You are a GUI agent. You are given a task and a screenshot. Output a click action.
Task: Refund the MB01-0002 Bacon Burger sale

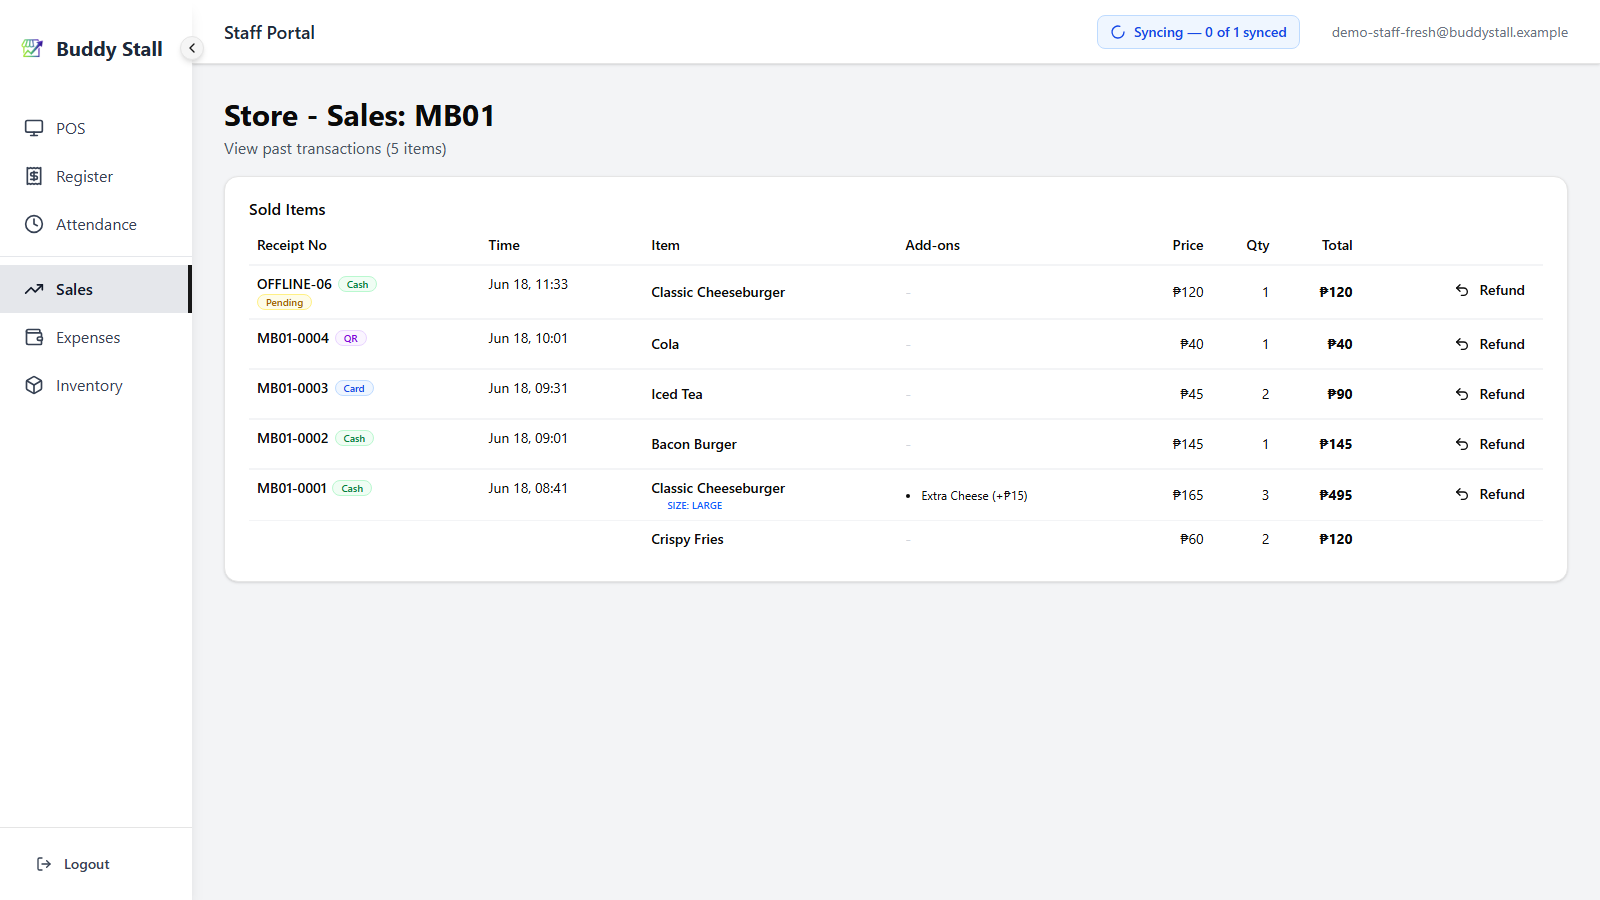[1490, 444]
